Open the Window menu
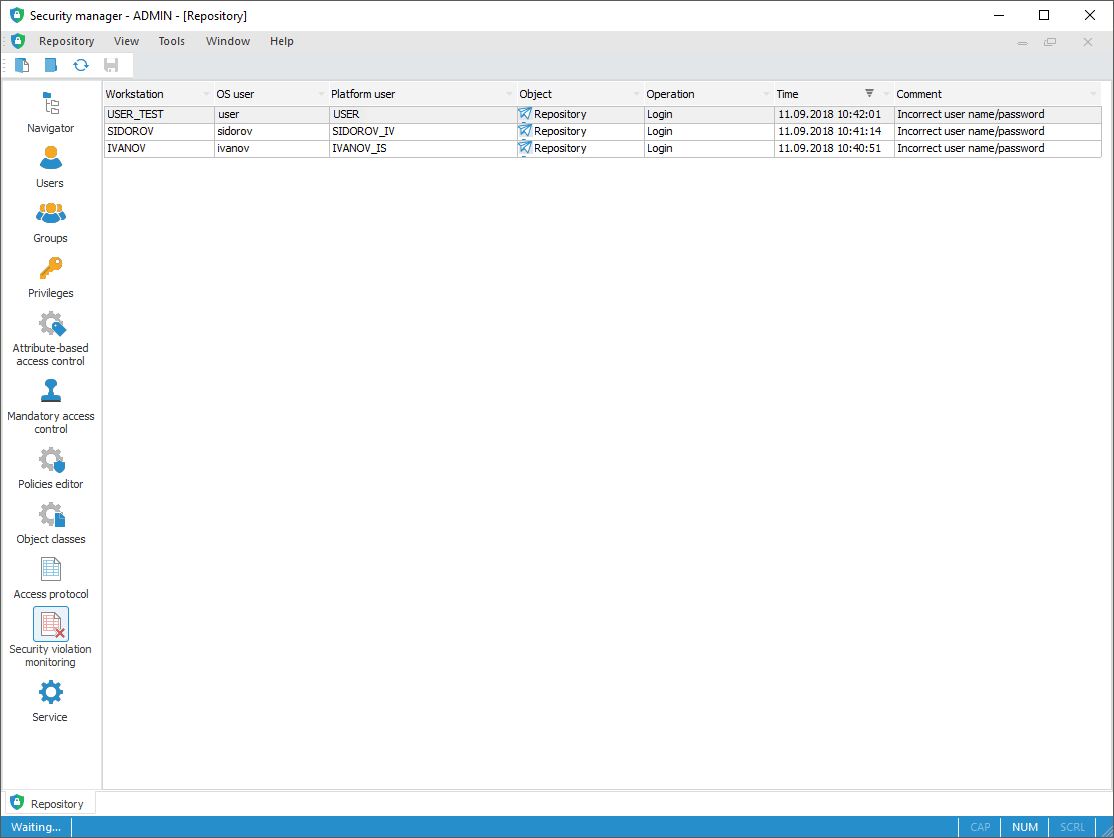This screenshot has width=1114, height=838. click(228, 41)
